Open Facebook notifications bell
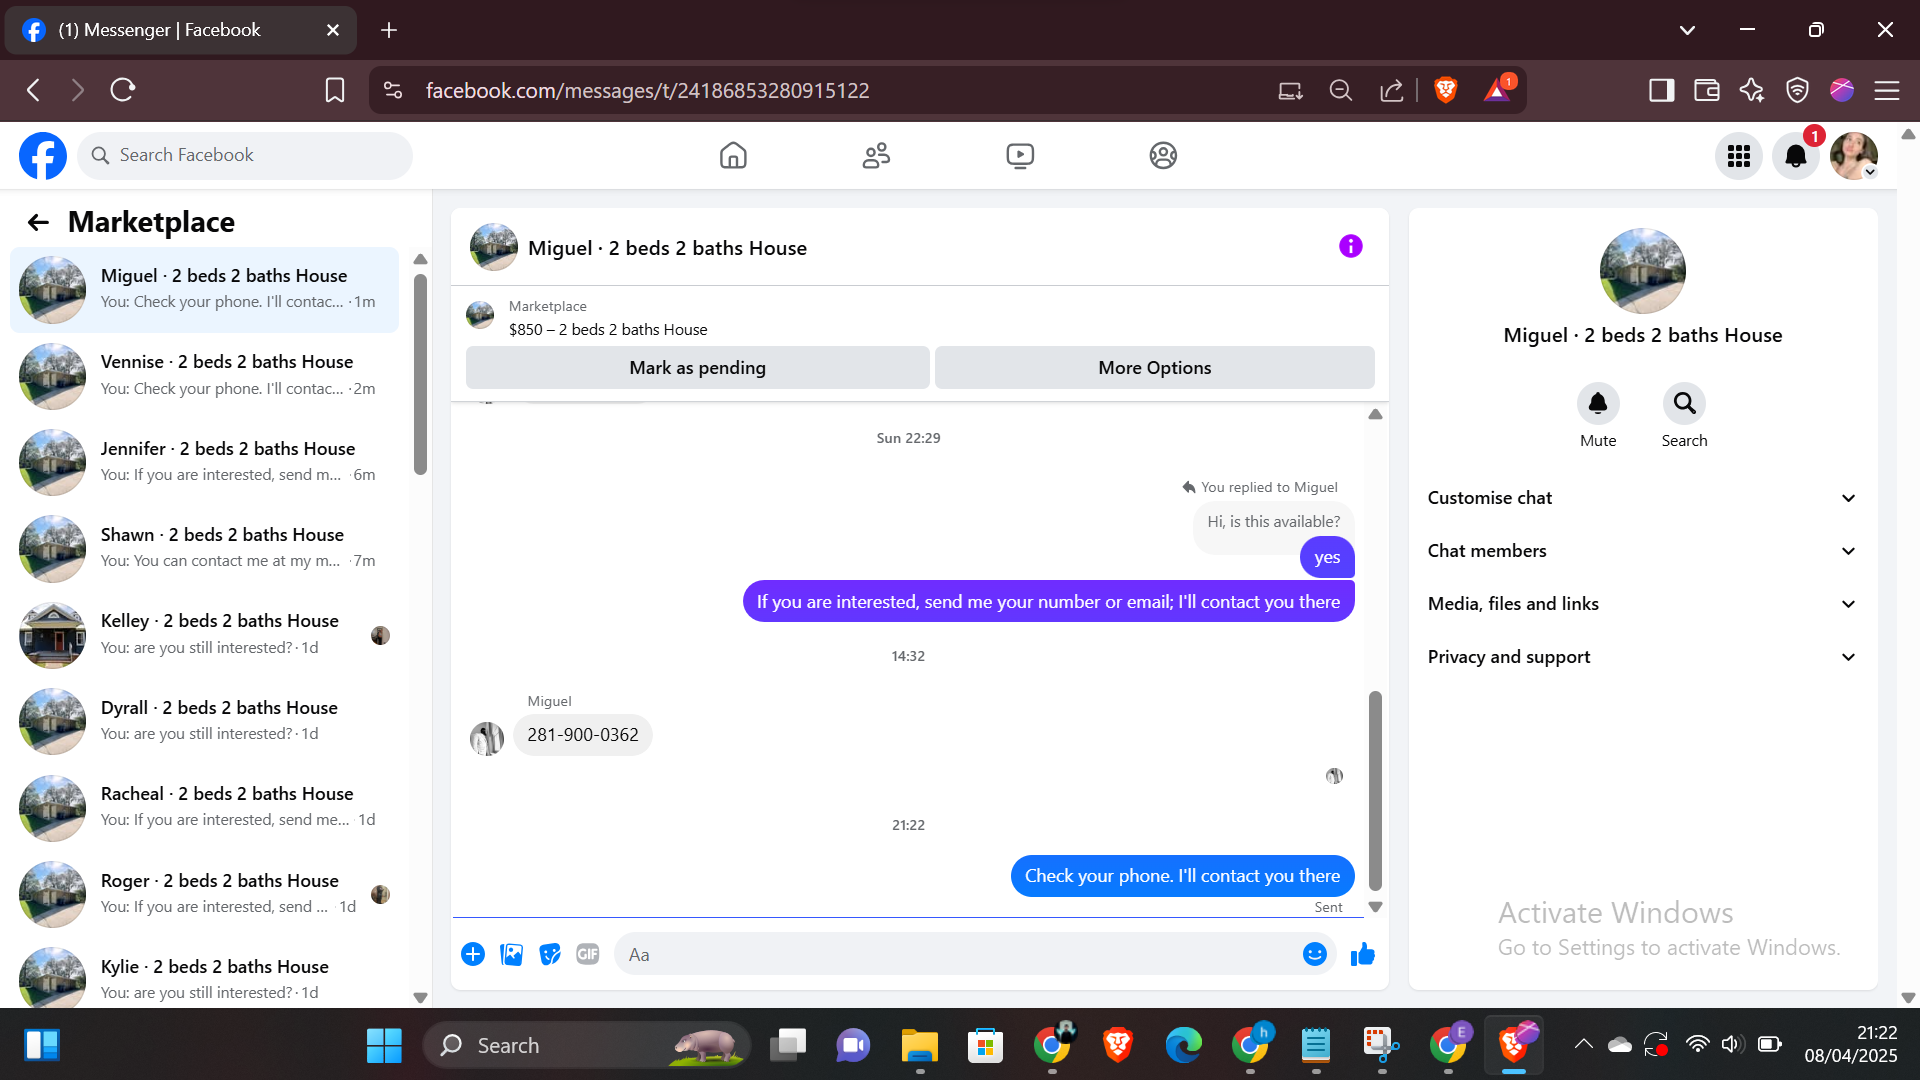The image size is (1920, 1080). 1796,156
